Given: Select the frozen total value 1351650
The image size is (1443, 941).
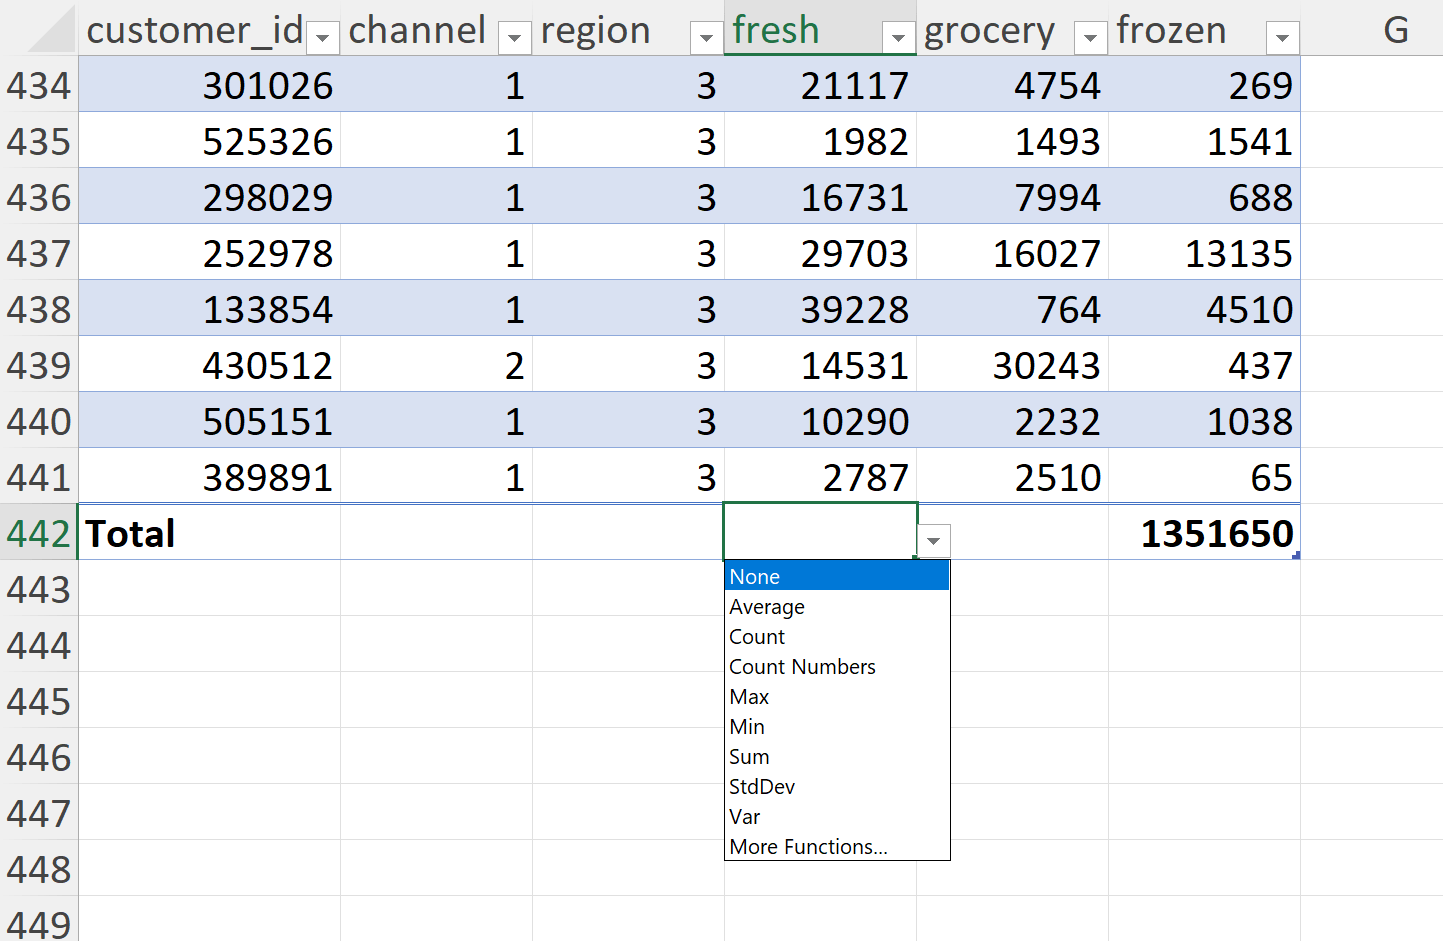Looking at the screenshot, I should pyautogui.click(x=1216, y=533).
